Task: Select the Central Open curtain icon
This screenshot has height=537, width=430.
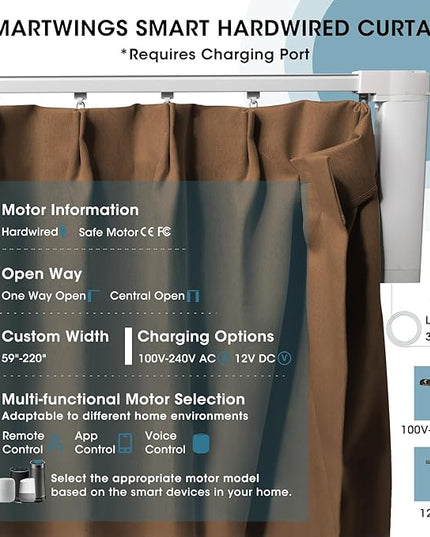Action: coord(193,296)
